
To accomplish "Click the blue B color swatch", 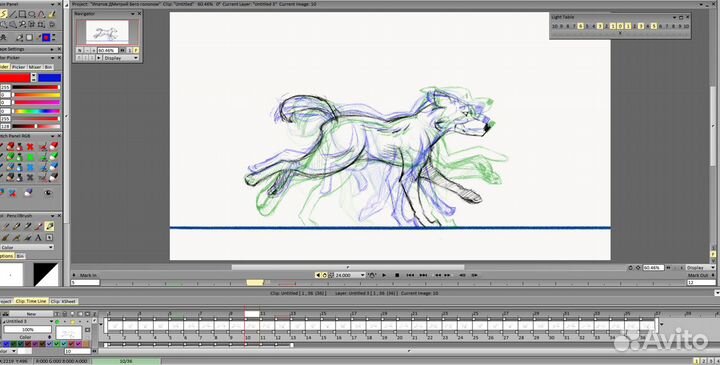I will tap(50, 78).
